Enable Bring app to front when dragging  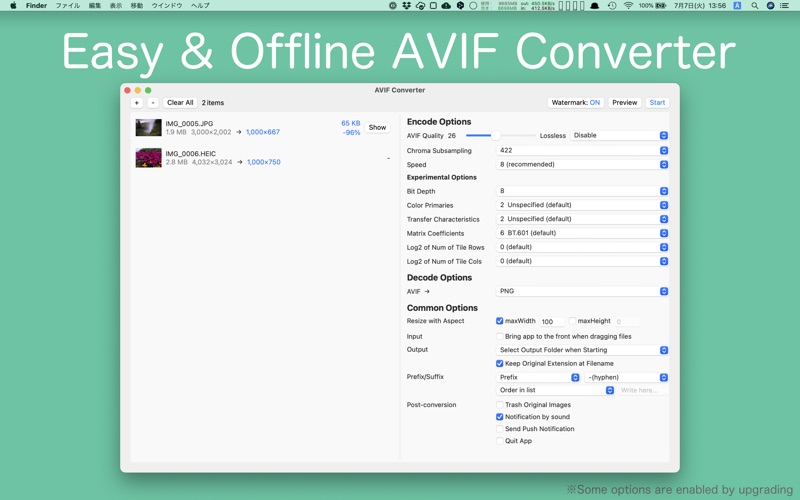tap(499, 336)
